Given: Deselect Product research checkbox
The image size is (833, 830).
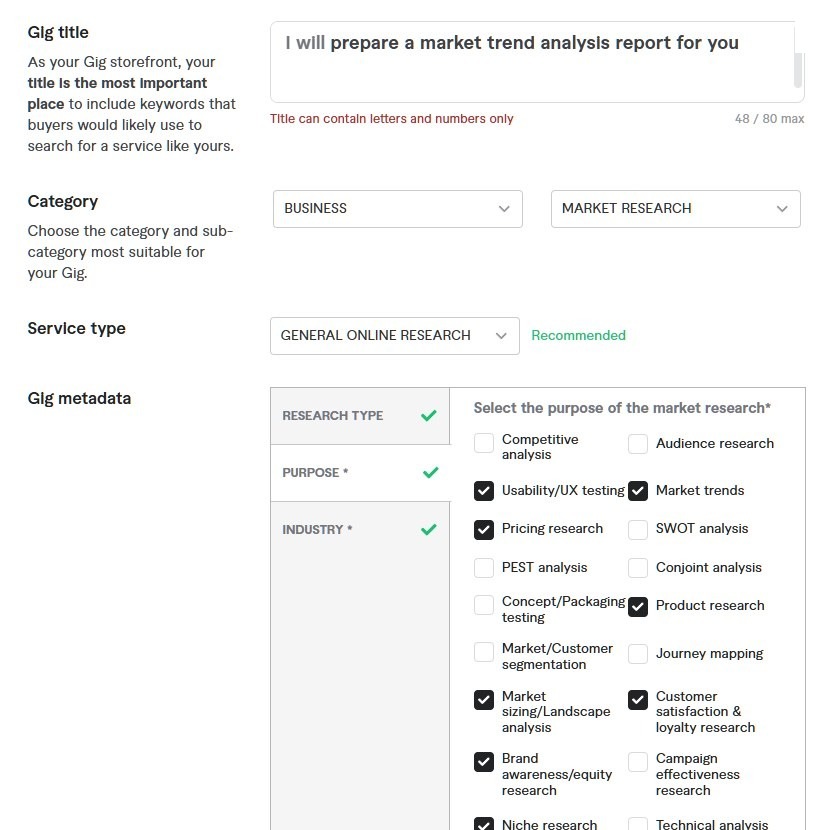Looking at the screenshot, I should 638,606.
